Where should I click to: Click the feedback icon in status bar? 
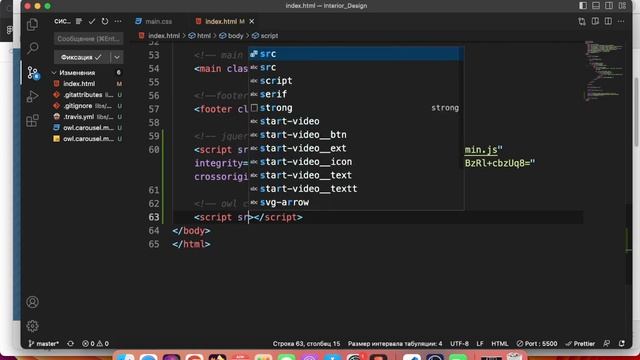click(x=607, y=344)
